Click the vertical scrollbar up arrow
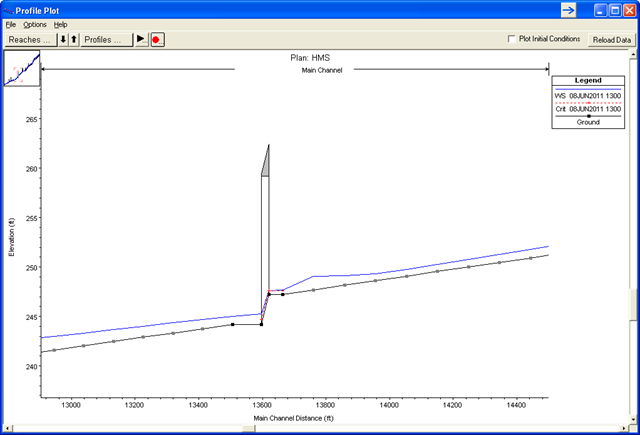 coord(633,54)
